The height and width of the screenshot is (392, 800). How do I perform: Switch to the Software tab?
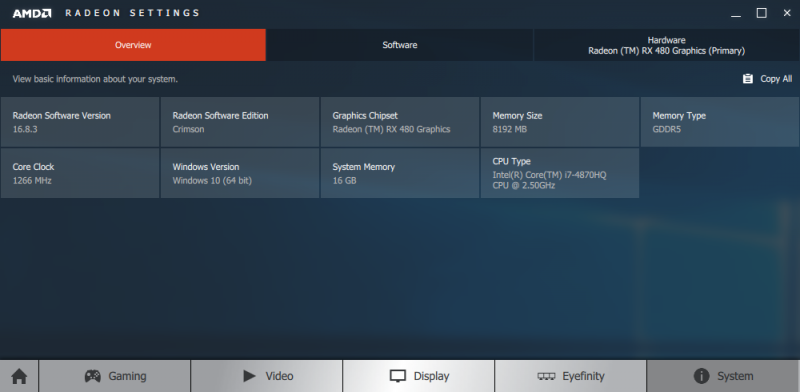[399, 45]
